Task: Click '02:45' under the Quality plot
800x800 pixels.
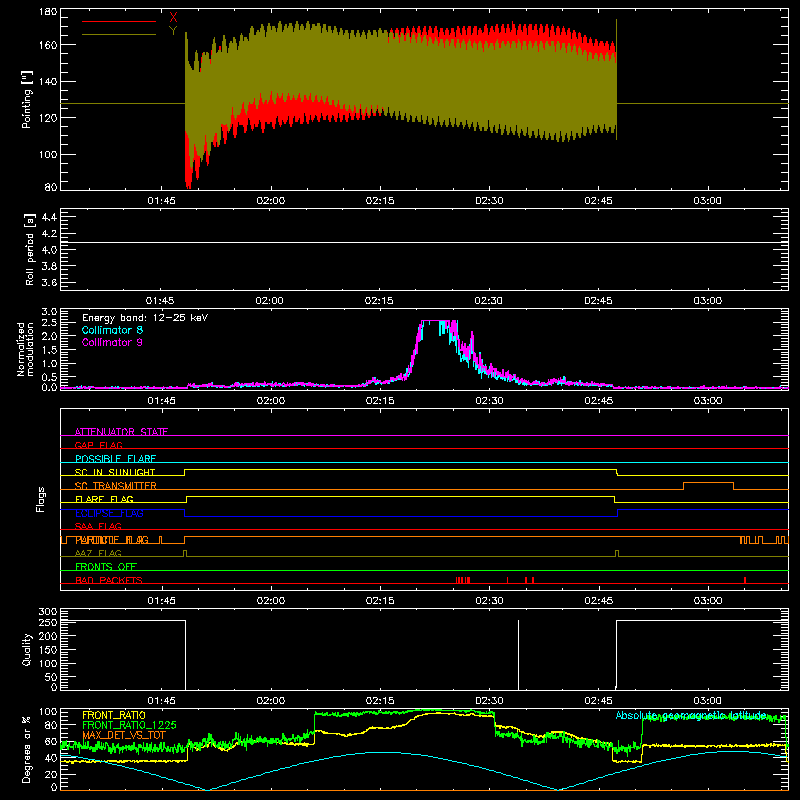Action: [598, 701]
